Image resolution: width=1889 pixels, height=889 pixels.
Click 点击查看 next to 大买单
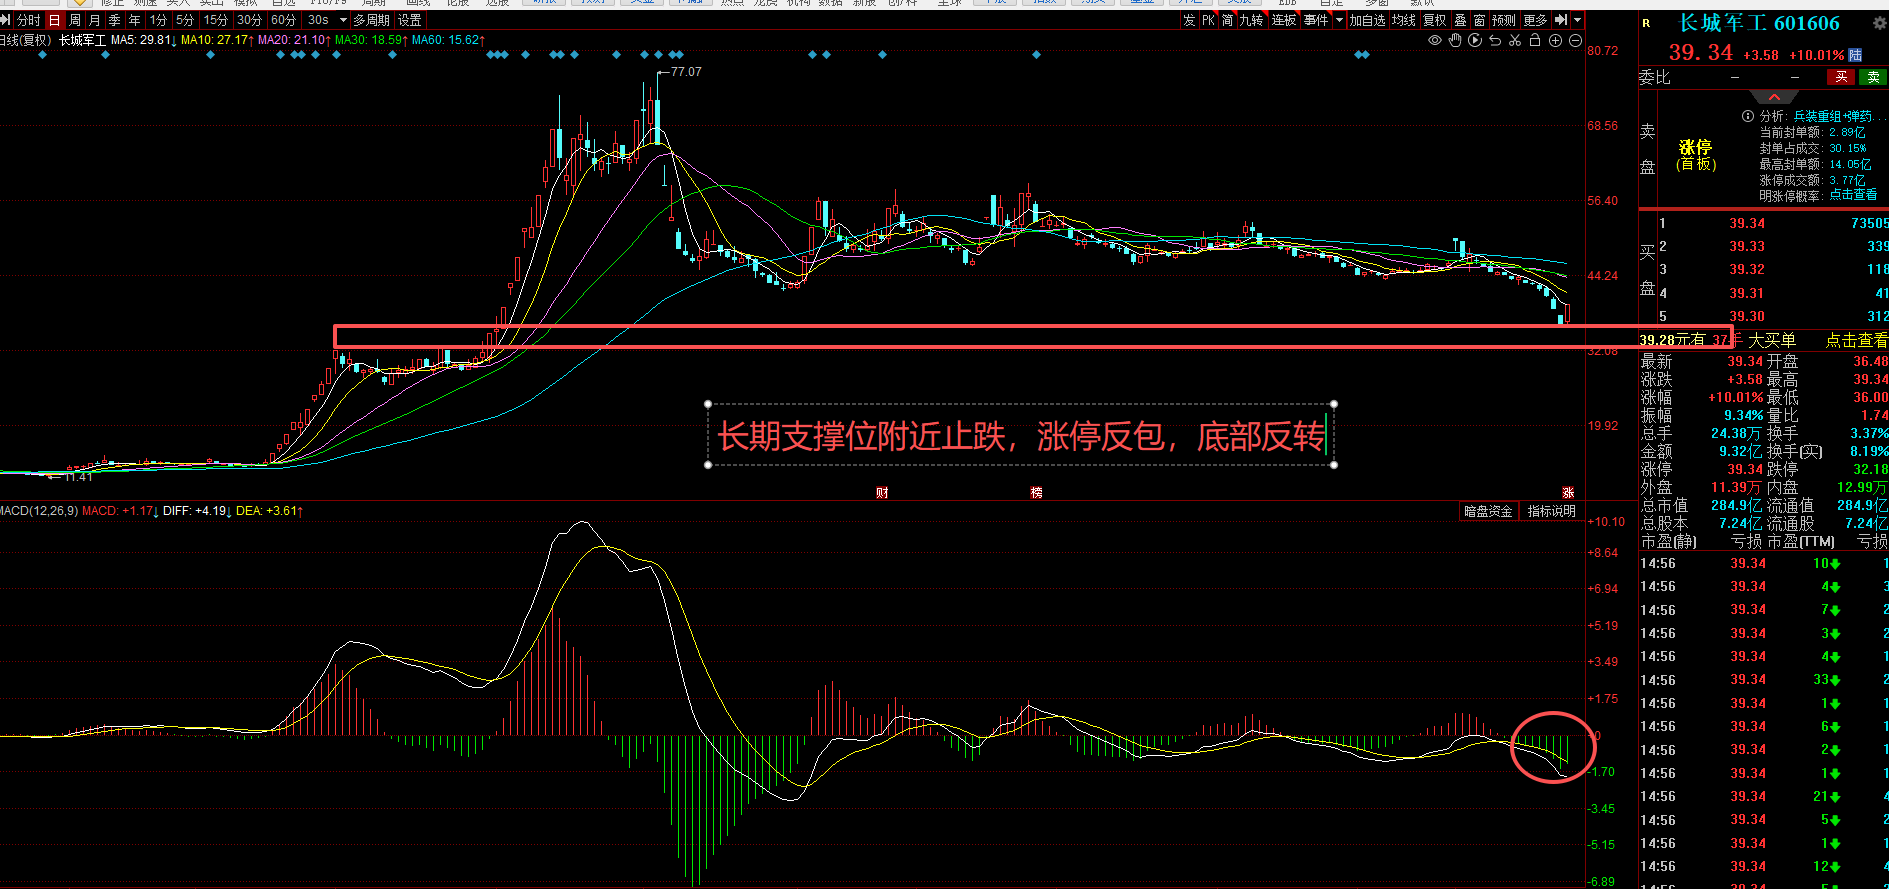point(1857,341)
